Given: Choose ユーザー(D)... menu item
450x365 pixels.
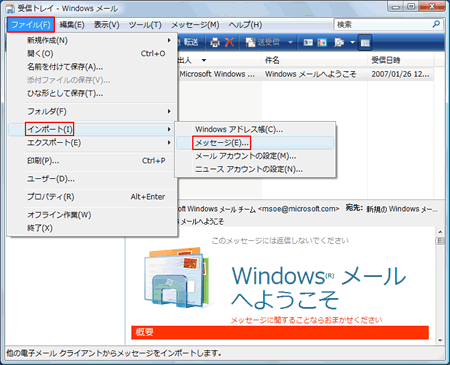Looking at the screenshot, I should pos(92,179).
